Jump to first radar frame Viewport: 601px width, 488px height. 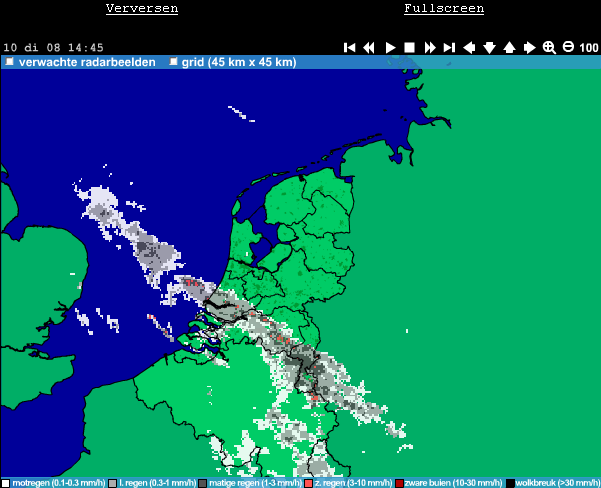350,48
